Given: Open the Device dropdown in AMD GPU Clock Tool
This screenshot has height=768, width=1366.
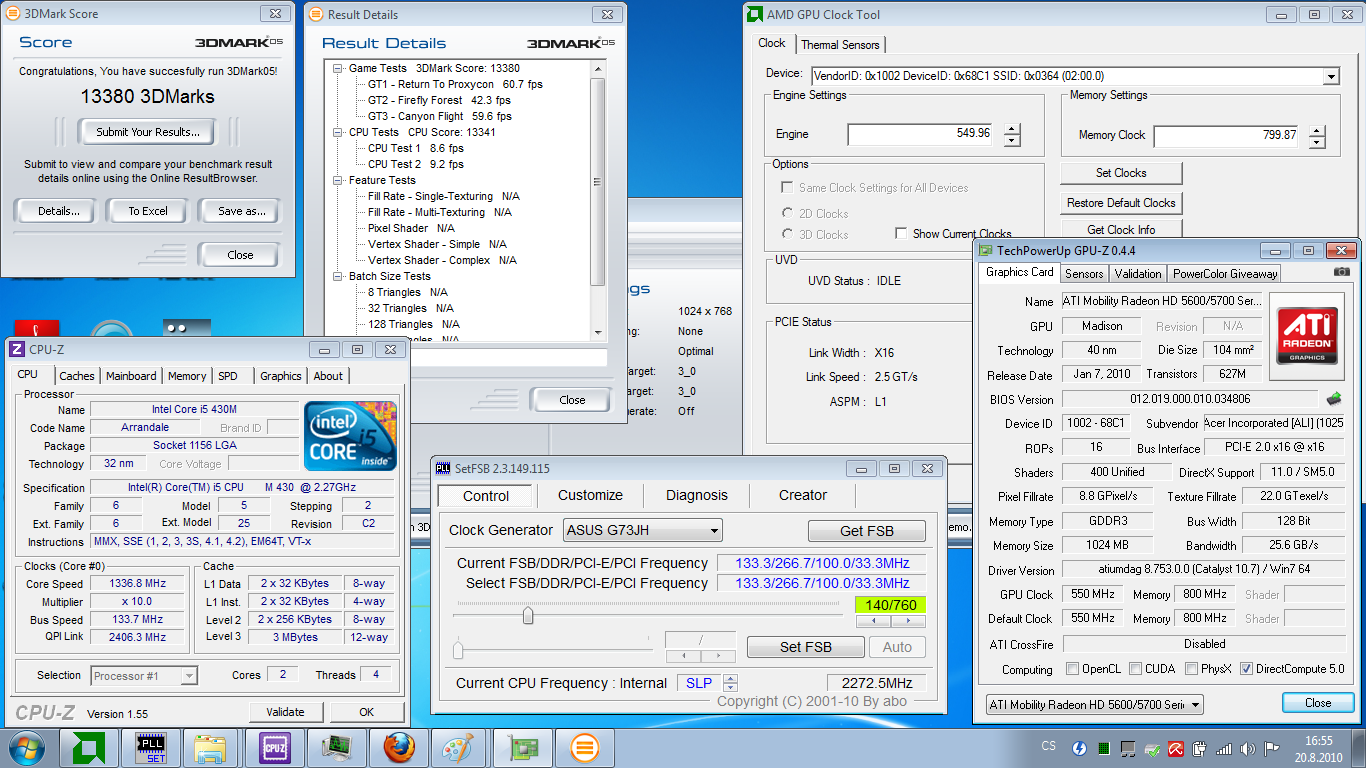Looking at the screenshot, I should [x=1331, y=76].
